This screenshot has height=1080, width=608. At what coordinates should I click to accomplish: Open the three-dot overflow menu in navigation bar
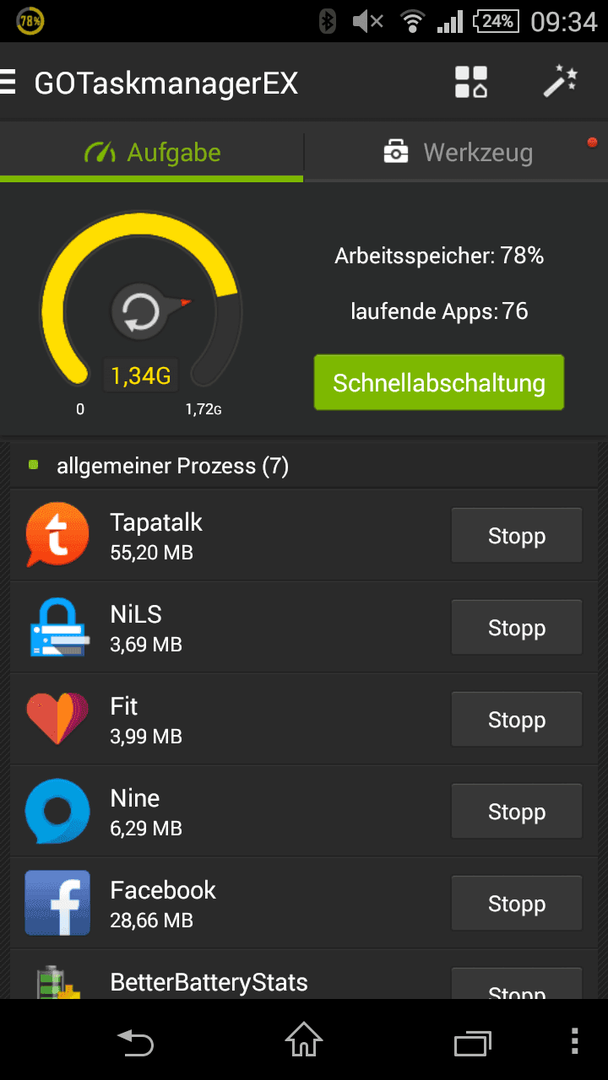click(x=576, y=1041)
